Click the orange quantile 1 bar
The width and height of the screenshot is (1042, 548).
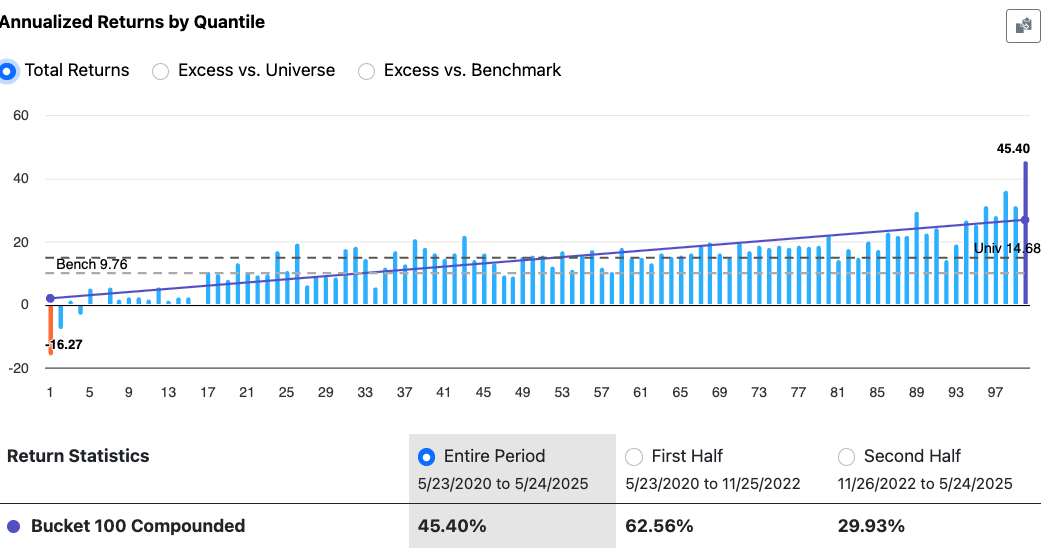[x=50, y=330]
